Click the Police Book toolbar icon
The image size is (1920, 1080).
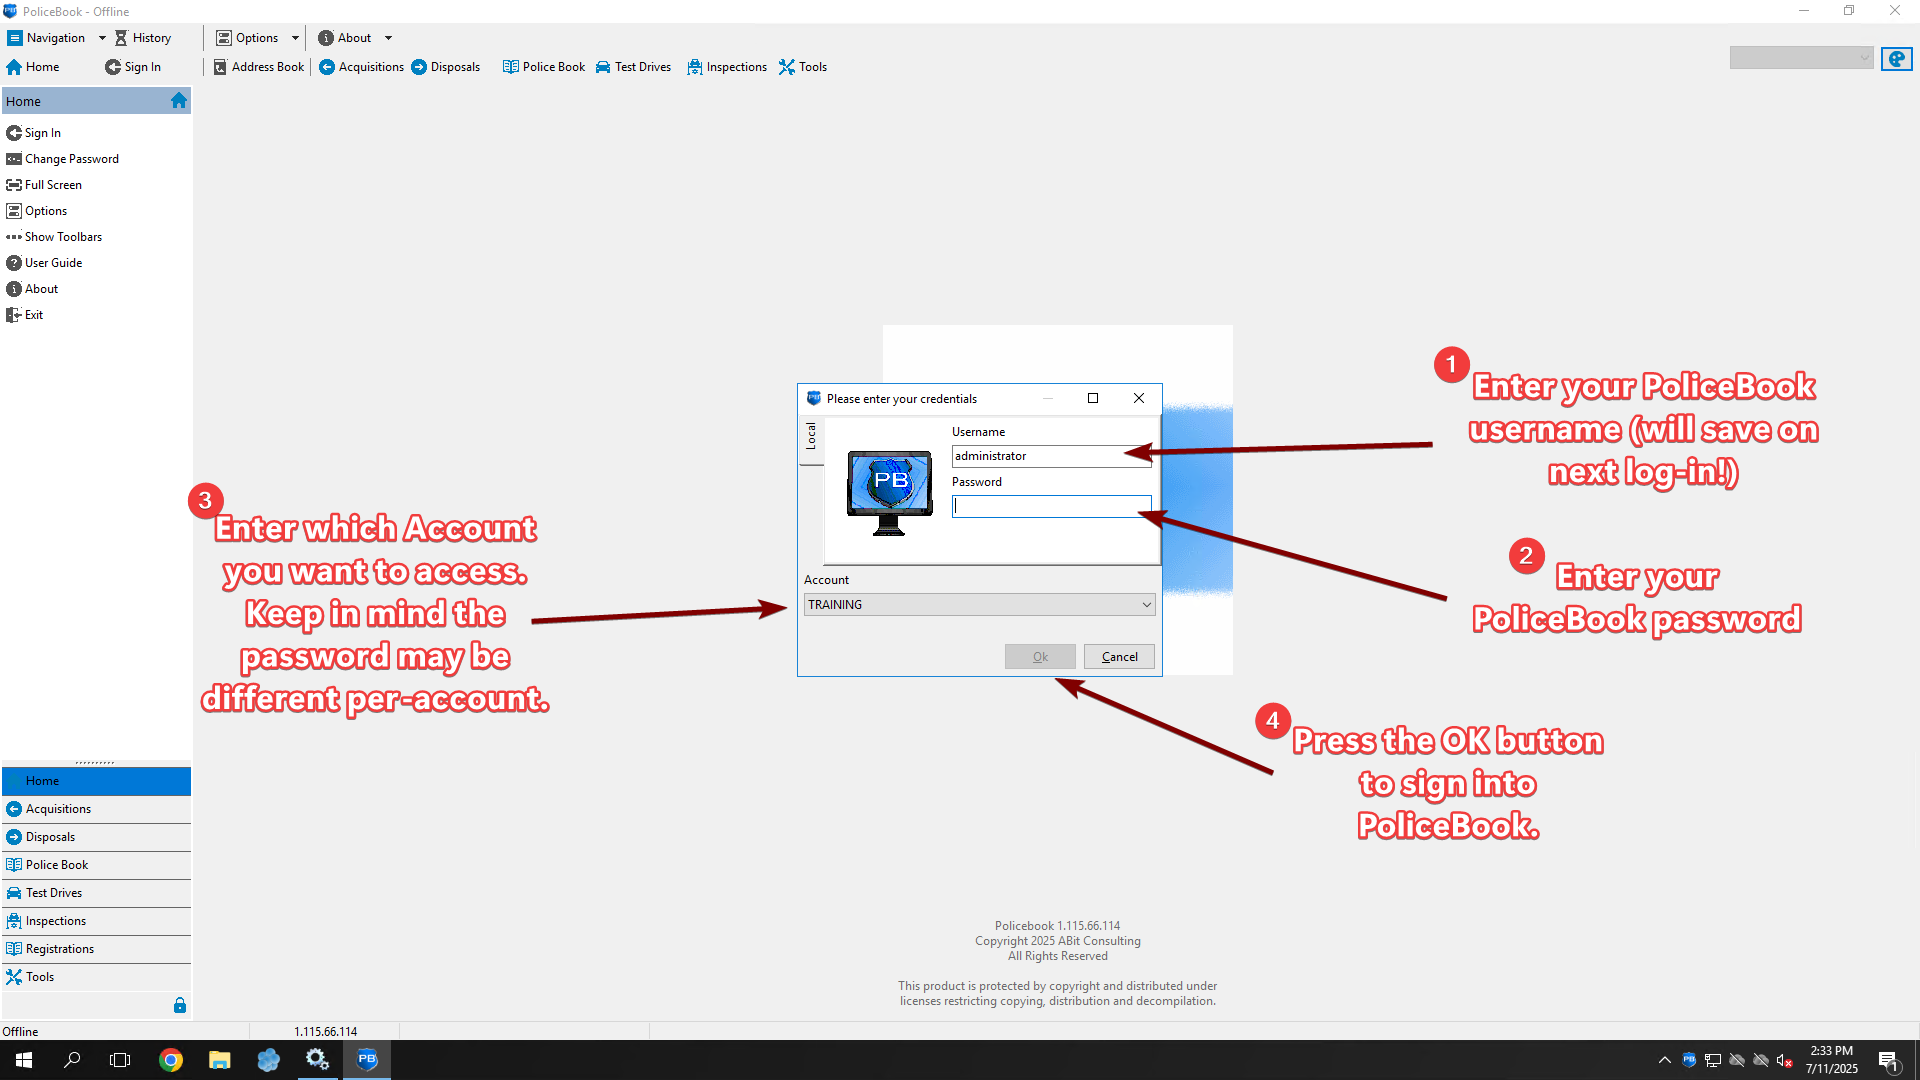click(x=511, y=67)
